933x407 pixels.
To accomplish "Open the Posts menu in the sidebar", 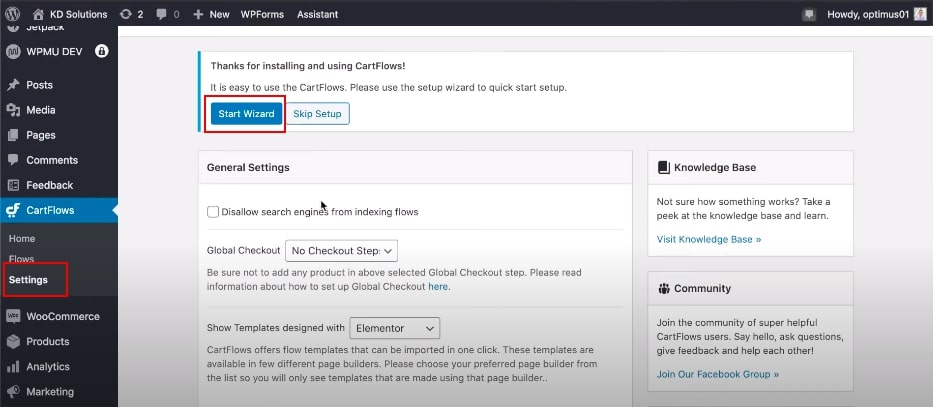I will pos(39,85).
